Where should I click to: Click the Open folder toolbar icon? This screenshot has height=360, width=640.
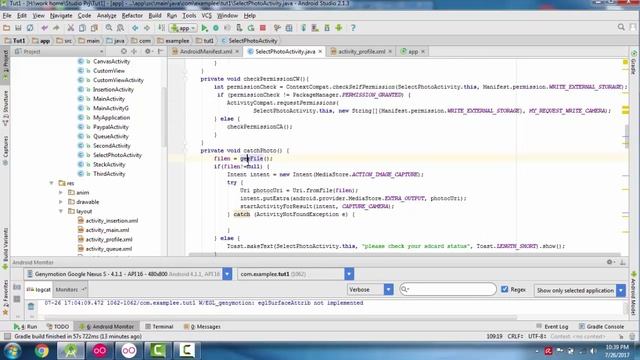point(7,28)
